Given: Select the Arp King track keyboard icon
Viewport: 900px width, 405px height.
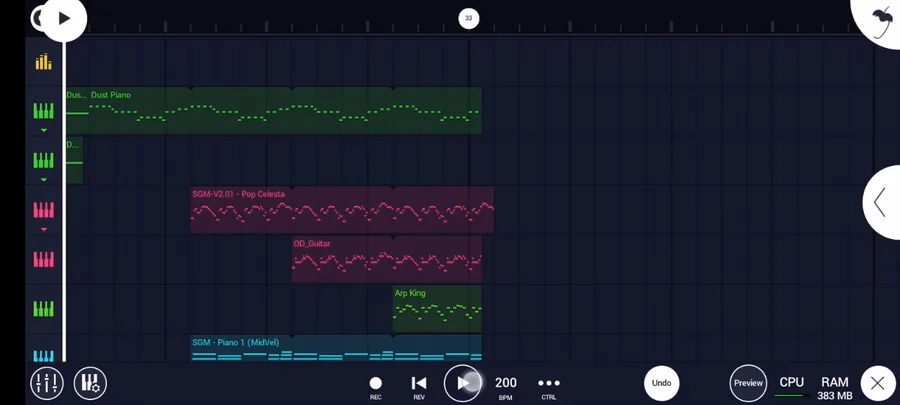Looking at the screenshot, I should [44, 309].
